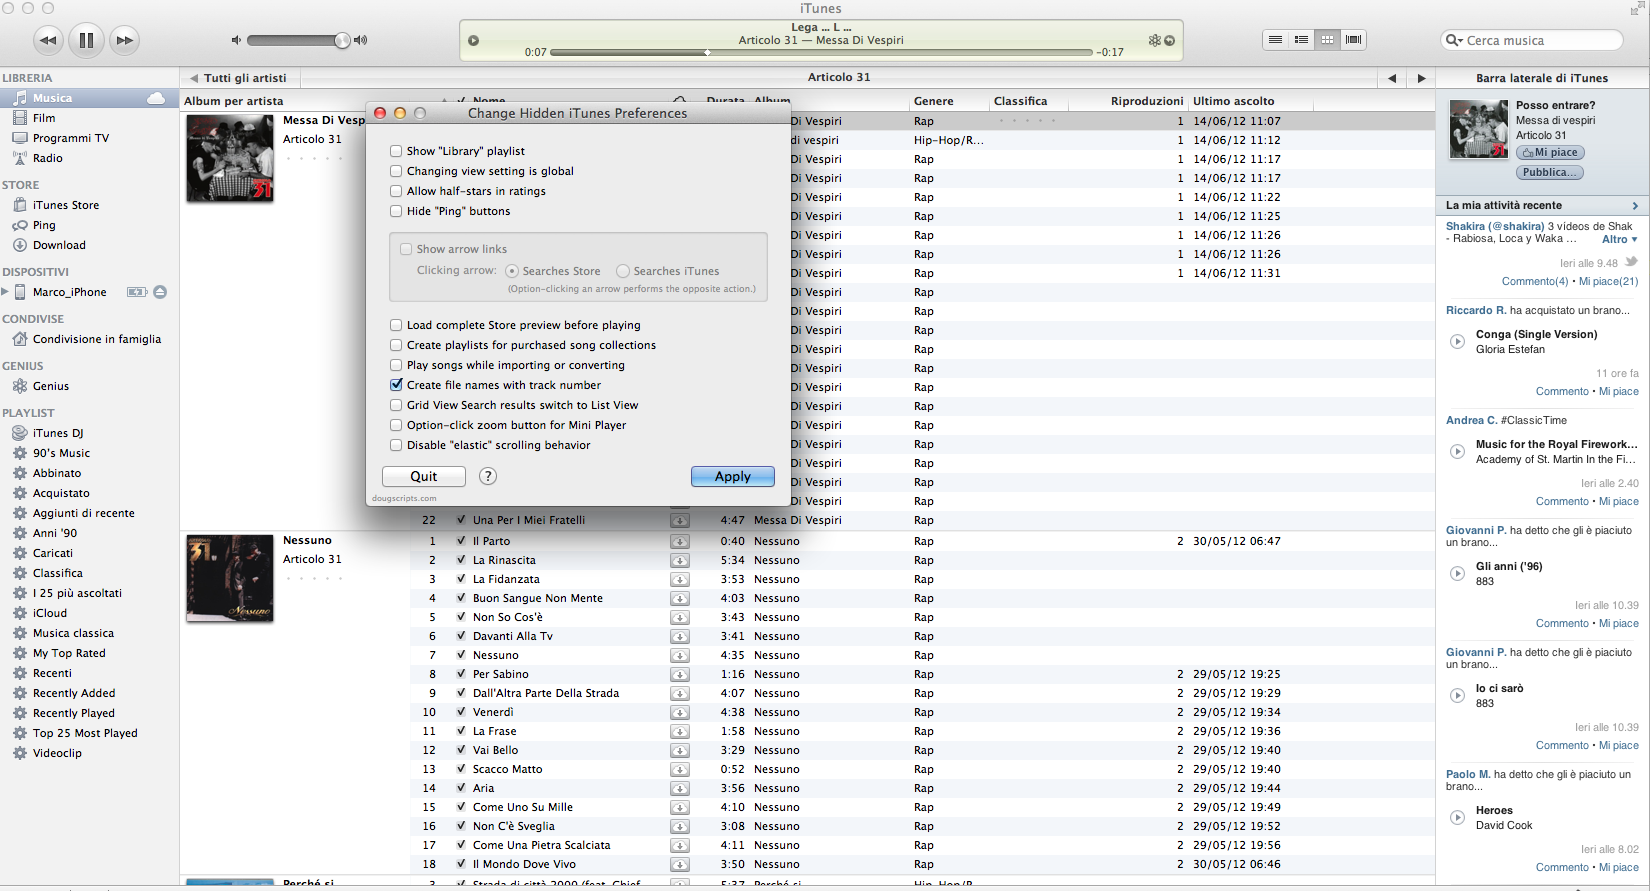
Task: Play preview of Gli anni ('96)
Action: point(1458,573)
